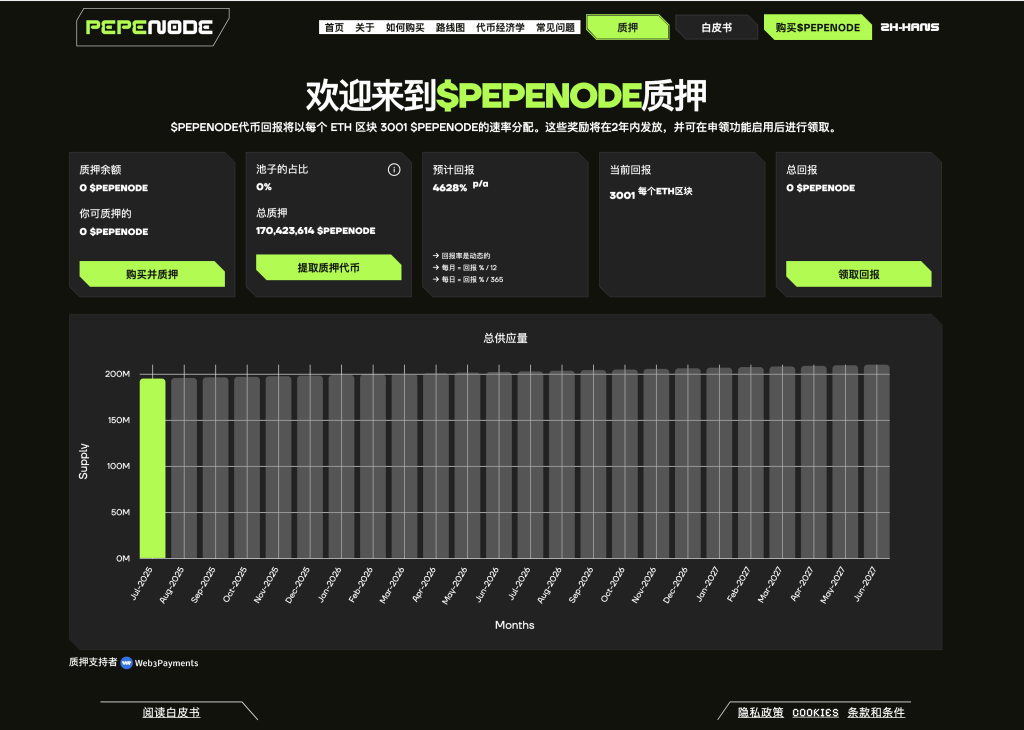1024x730 pixels.
Task: Select the 路线图 nav item
Action: coord(451,27)
